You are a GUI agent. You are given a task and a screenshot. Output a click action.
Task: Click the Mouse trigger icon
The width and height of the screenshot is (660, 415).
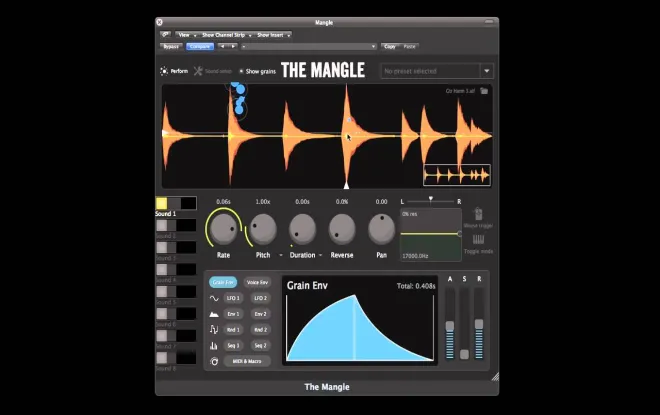(478, 214)
